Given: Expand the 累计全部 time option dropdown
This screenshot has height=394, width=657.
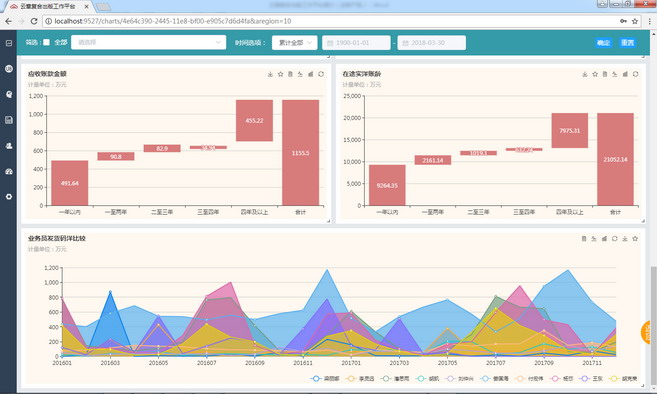Looking at the screenshot, I should point(295,43).
